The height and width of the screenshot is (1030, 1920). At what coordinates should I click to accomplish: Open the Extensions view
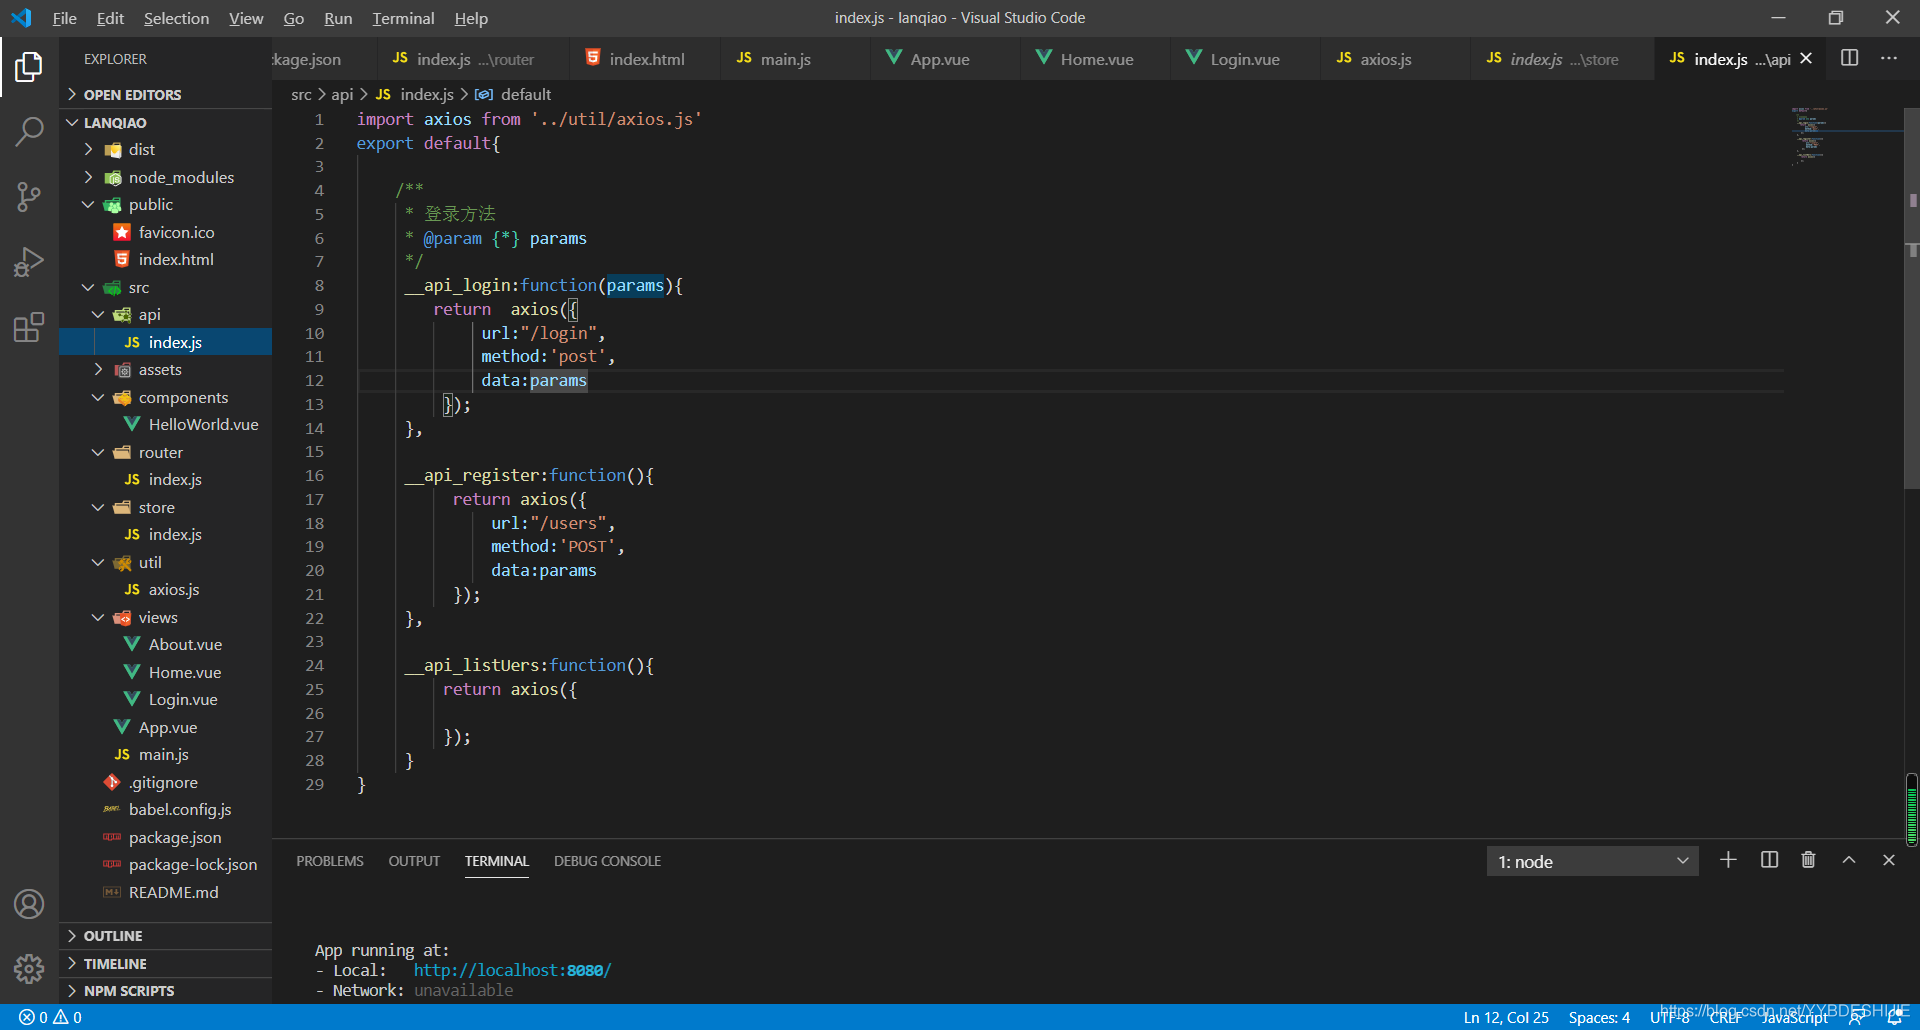click(29, 327)
